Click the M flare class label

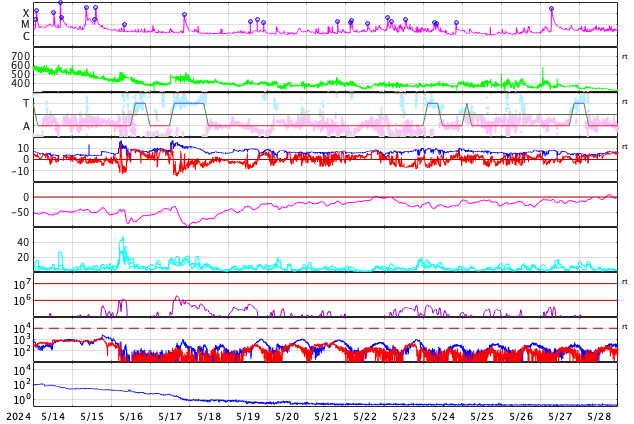[25, 25]
